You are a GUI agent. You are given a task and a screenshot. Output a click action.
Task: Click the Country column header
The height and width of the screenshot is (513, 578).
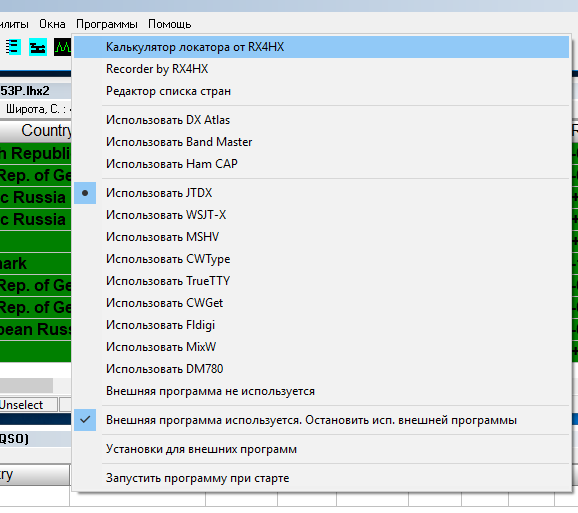36,130
